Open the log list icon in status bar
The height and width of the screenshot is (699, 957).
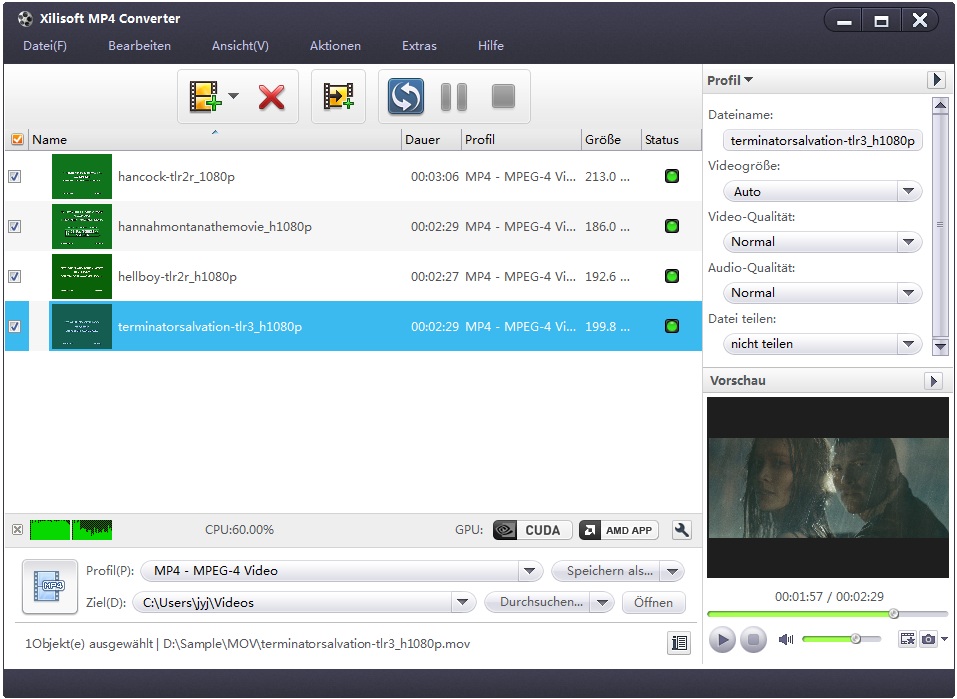(x=679, y=643)
